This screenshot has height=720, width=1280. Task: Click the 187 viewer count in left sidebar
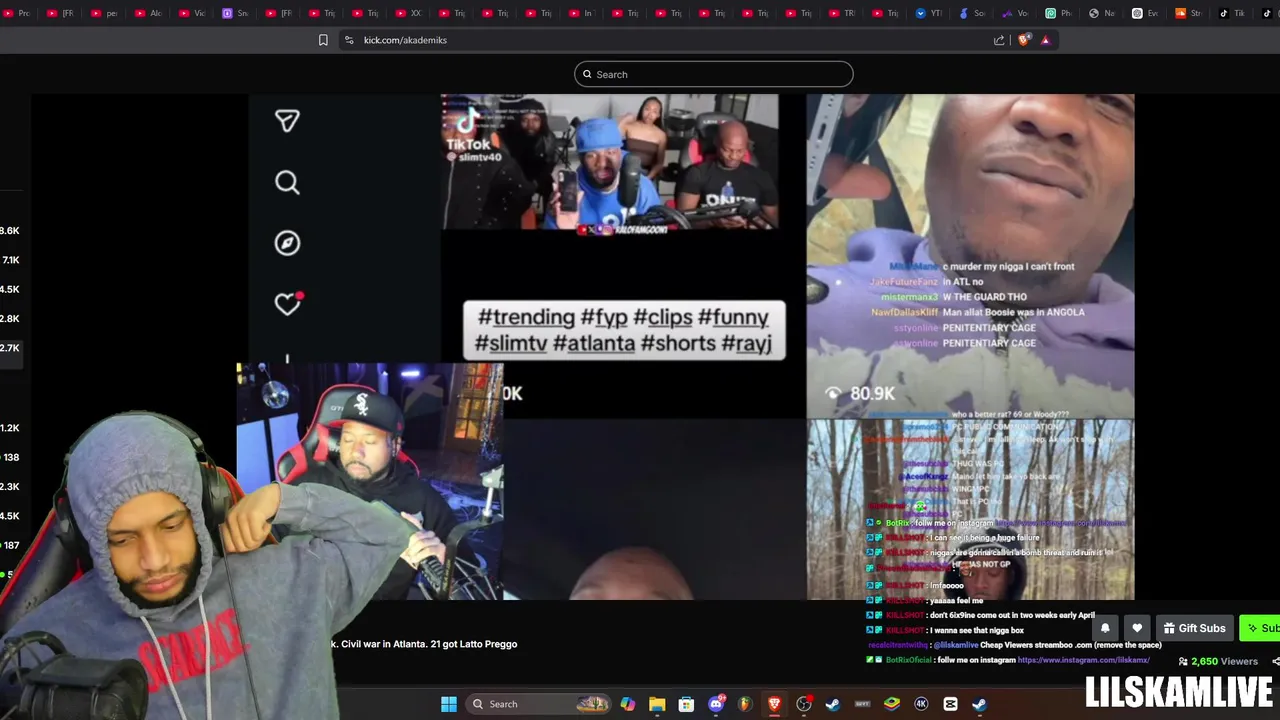[11, 545]
